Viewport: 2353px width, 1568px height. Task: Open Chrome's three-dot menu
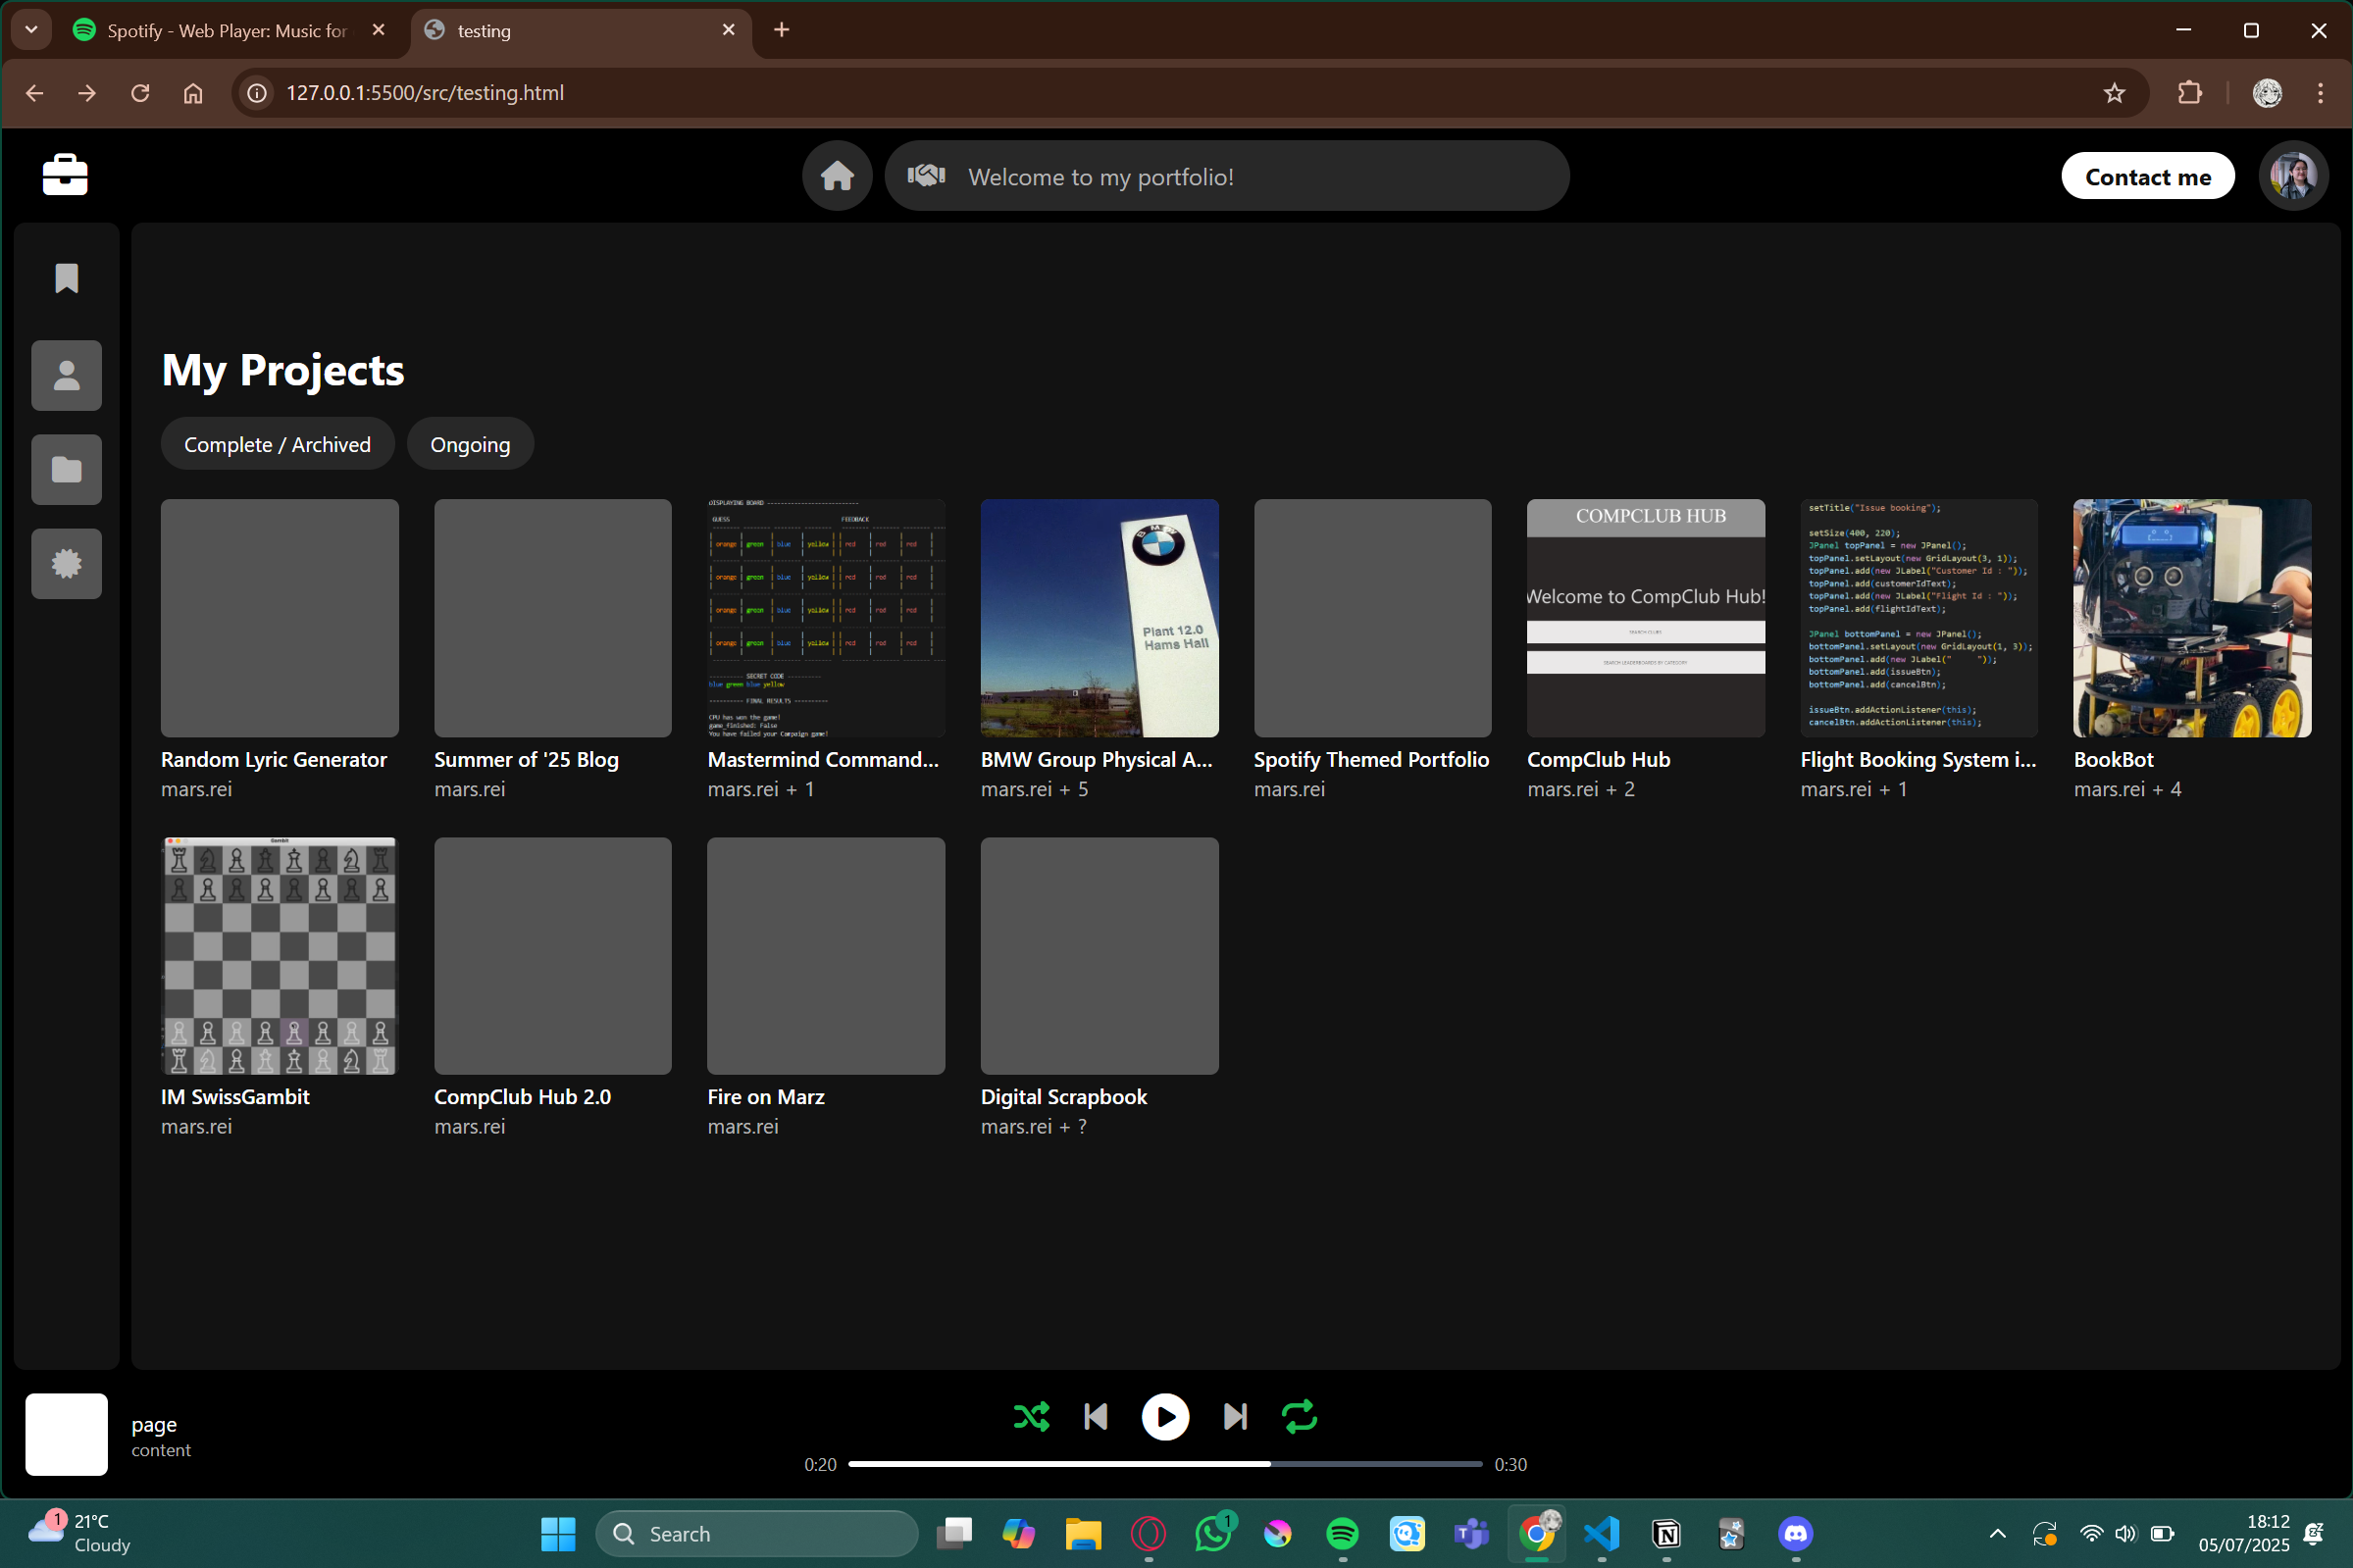(2320, 93)
